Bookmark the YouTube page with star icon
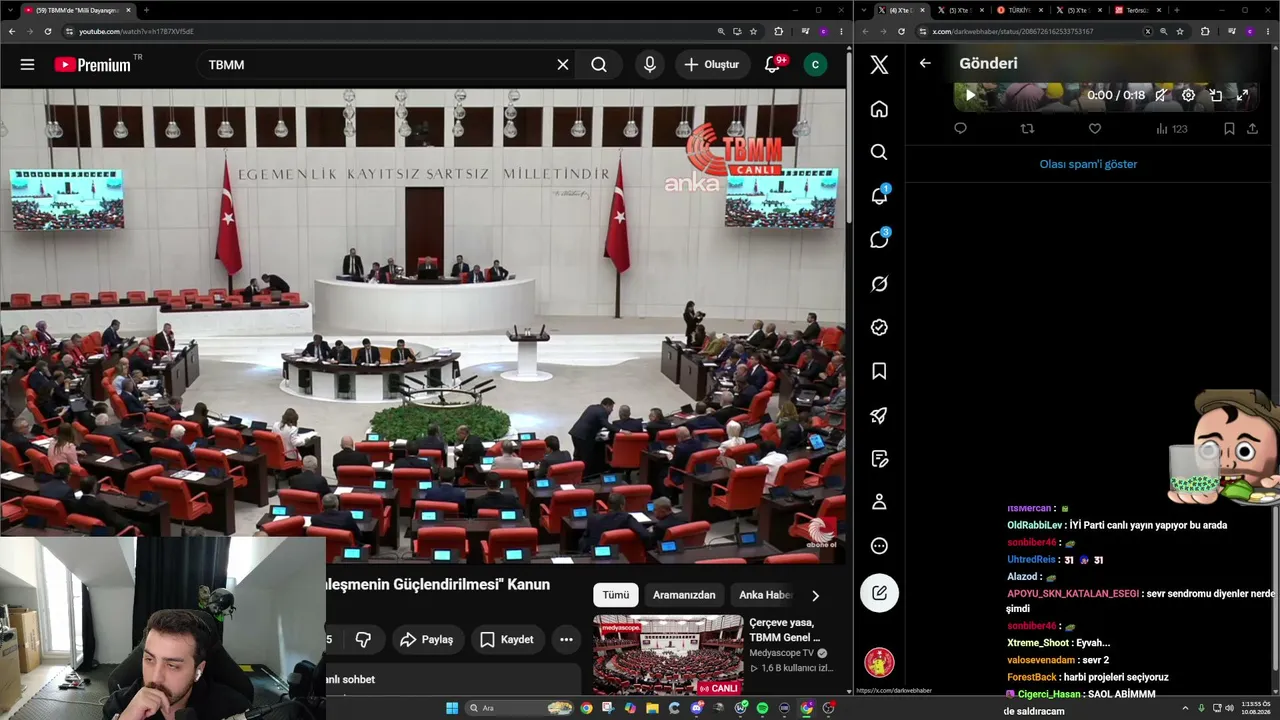Image resolution: width=1280 pixels, height=720 pixels. point(754,31)
